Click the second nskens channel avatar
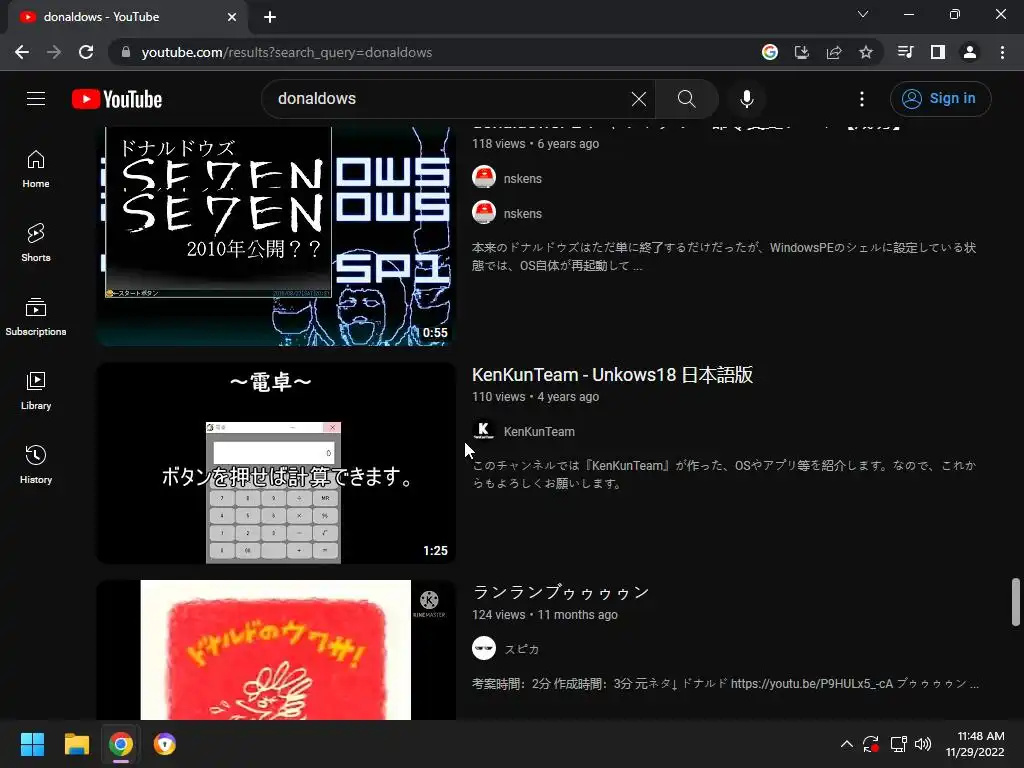The height and width of the screenshot is (768, 1024). click(484, 213)
